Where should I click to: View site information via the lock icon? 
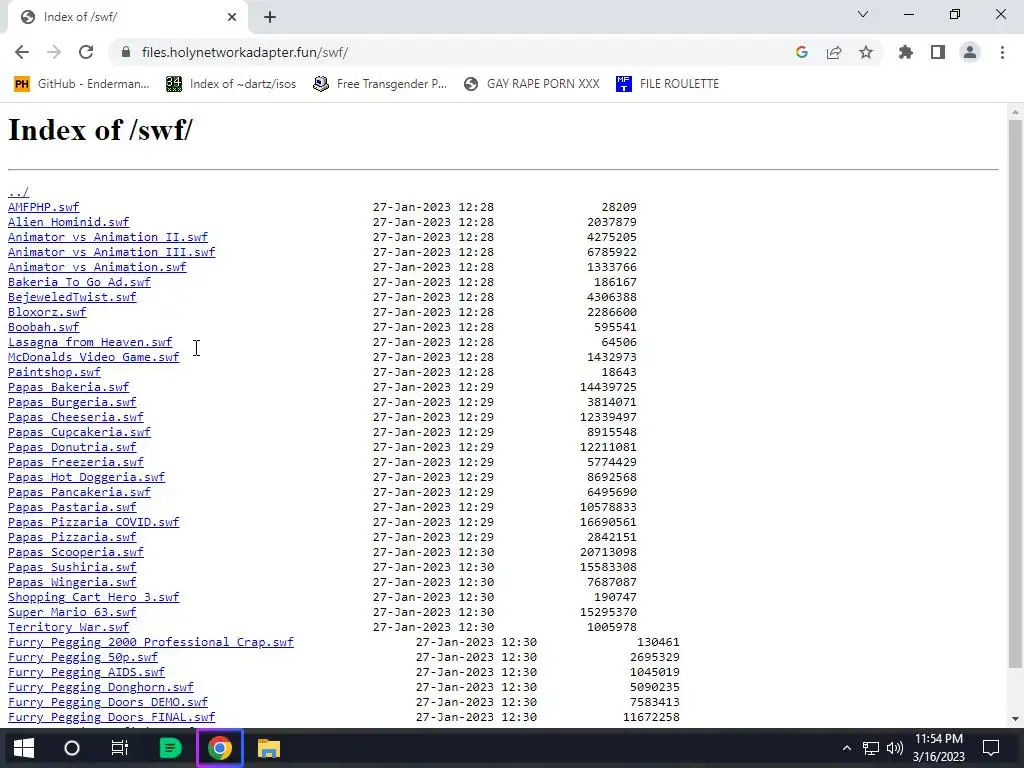click(126, 52)
